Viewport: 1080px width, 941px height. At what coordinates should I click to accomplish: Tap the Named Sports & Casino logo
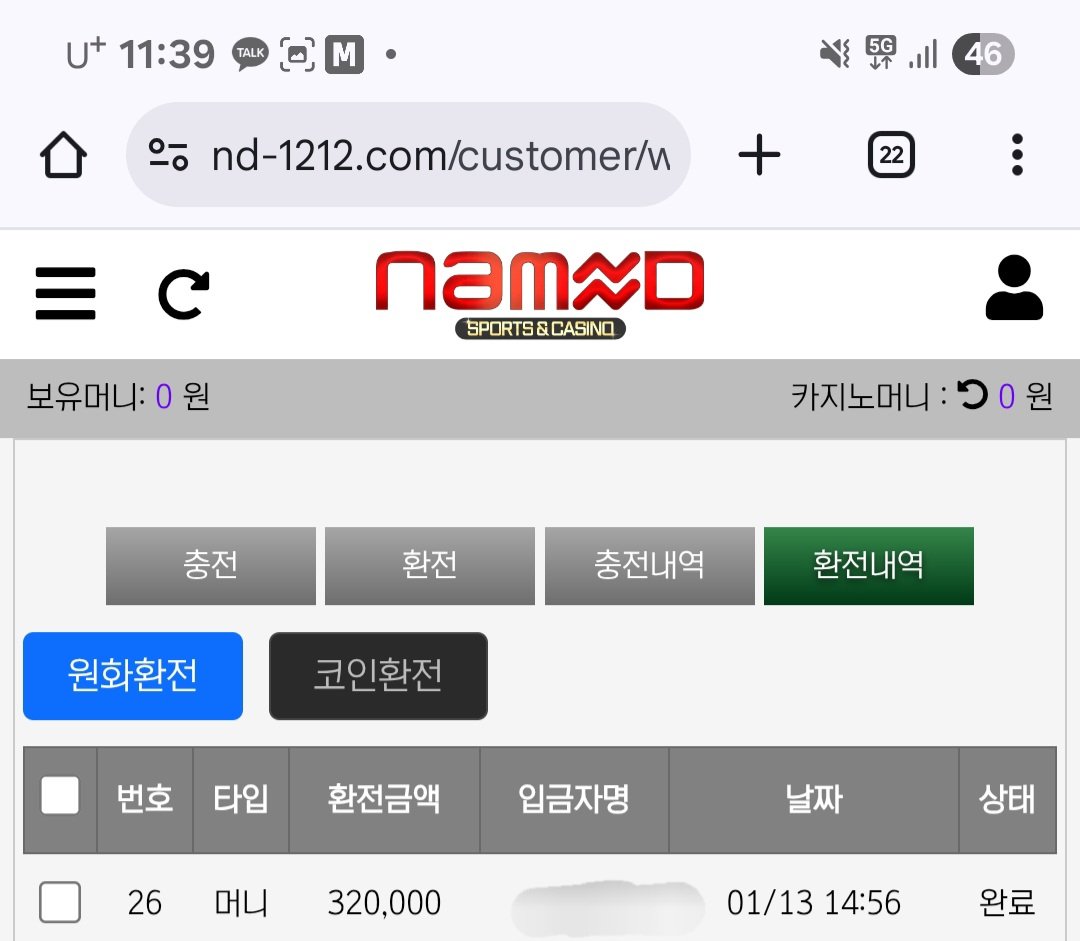[x=540, y=294]
